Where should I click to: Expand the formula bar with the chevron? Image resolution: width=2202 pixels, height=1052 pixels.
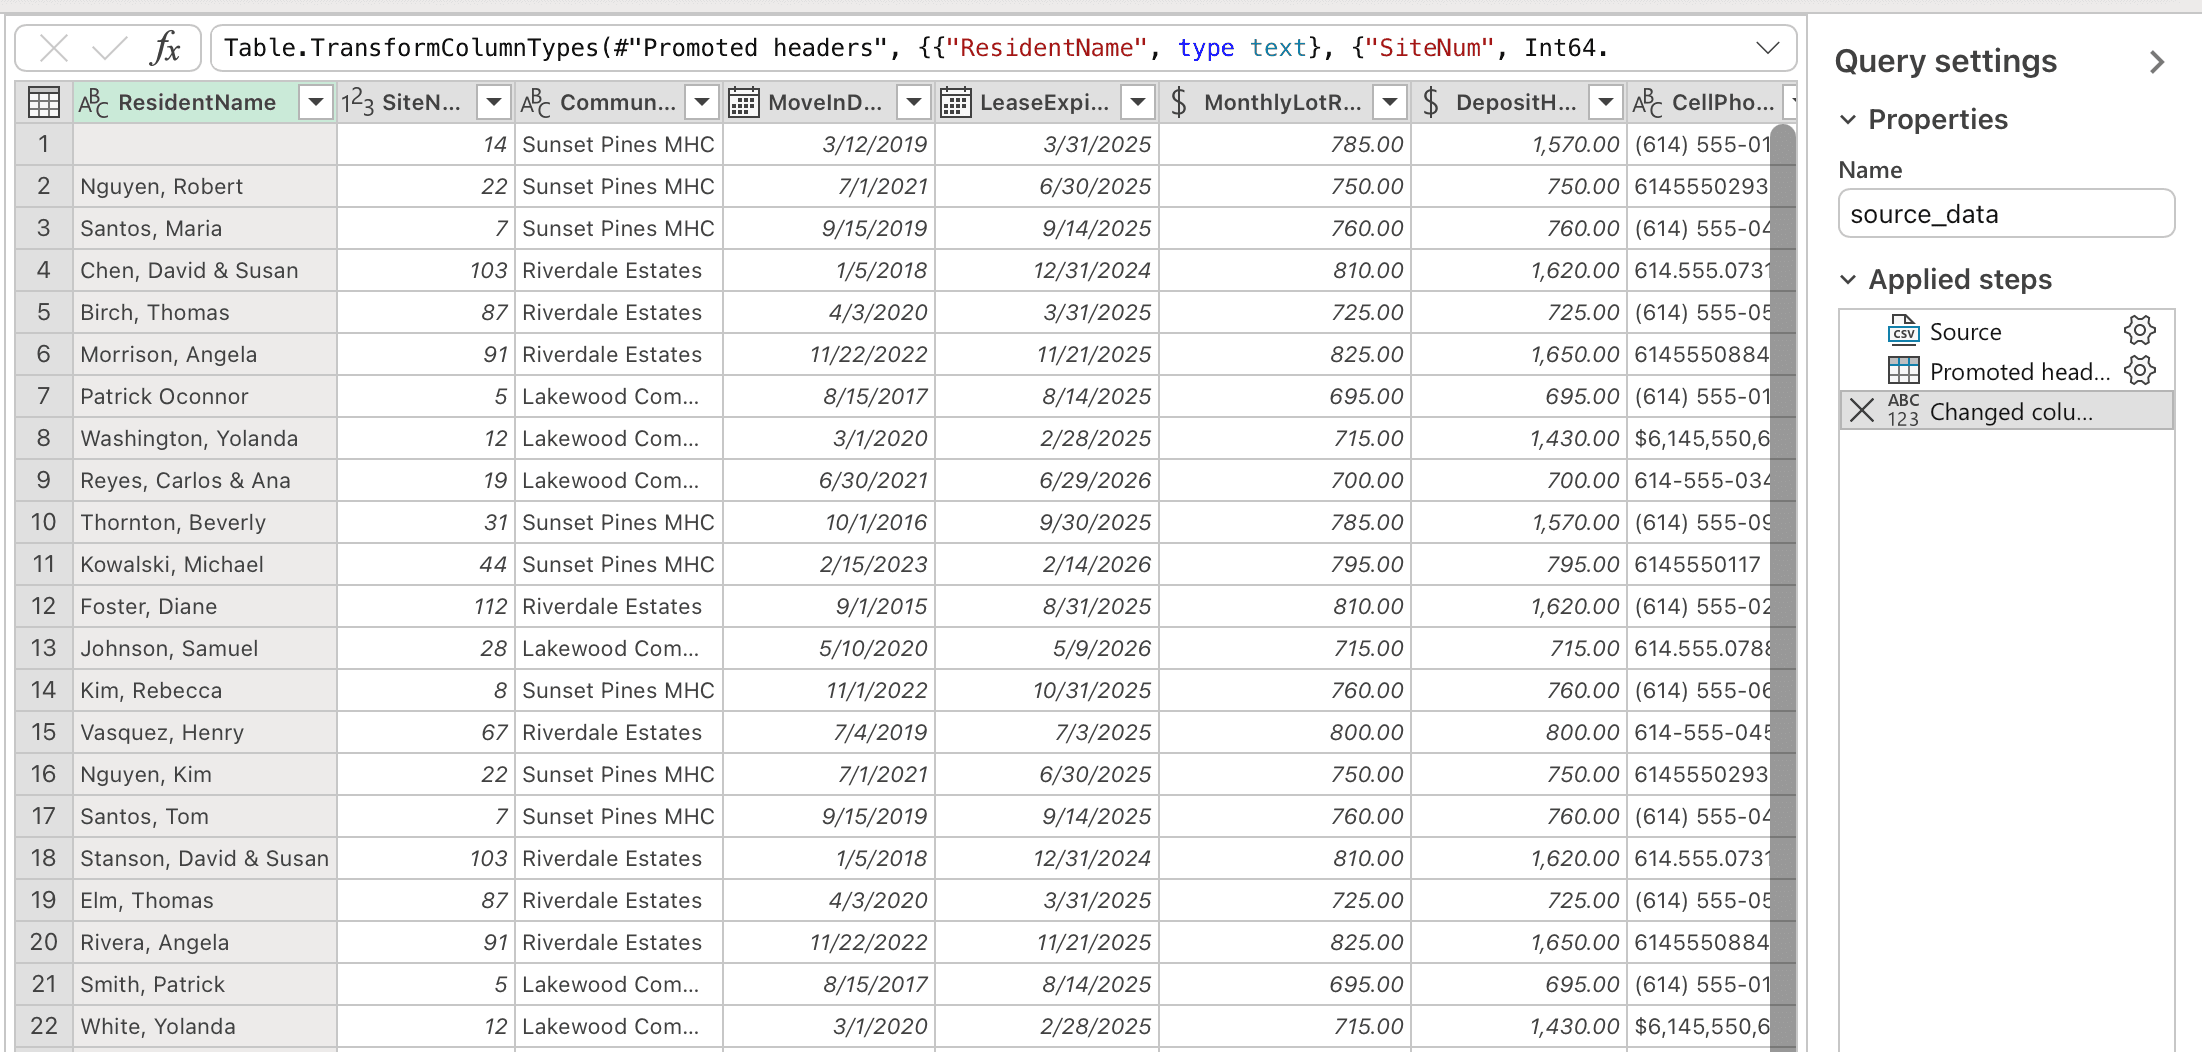pos(1767,48)
